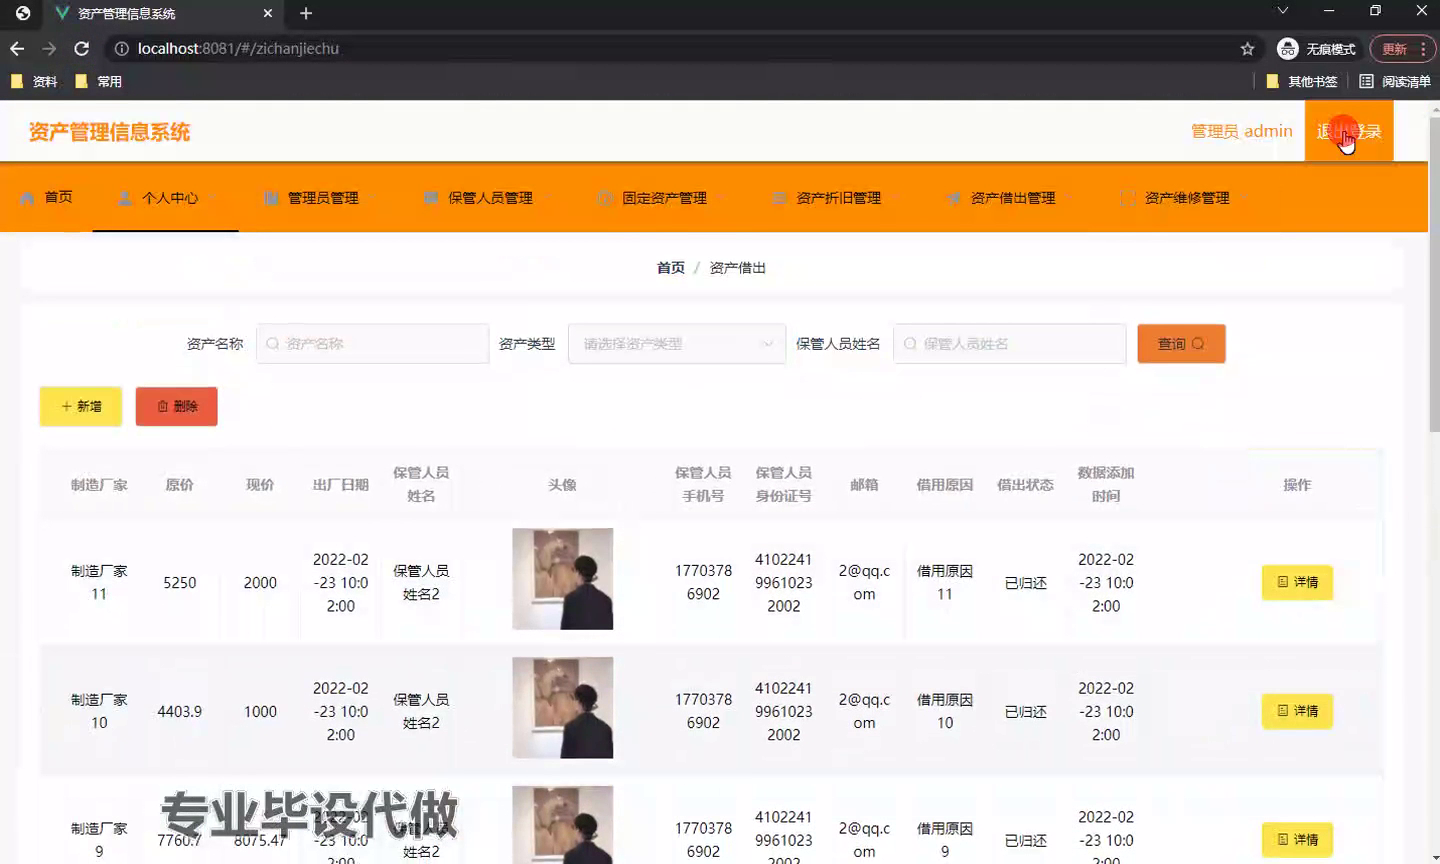1440x864 pixels.
Task: Click the address bar URL
Action: click(238, 48)
